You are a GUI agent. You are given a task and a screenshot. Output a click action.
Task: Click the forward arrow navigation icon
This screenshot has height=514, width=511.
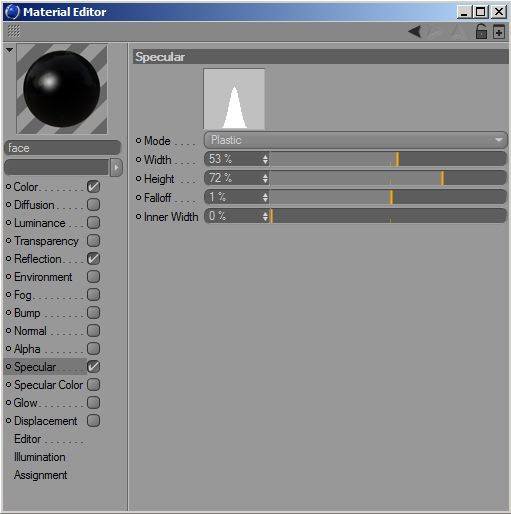434,32
